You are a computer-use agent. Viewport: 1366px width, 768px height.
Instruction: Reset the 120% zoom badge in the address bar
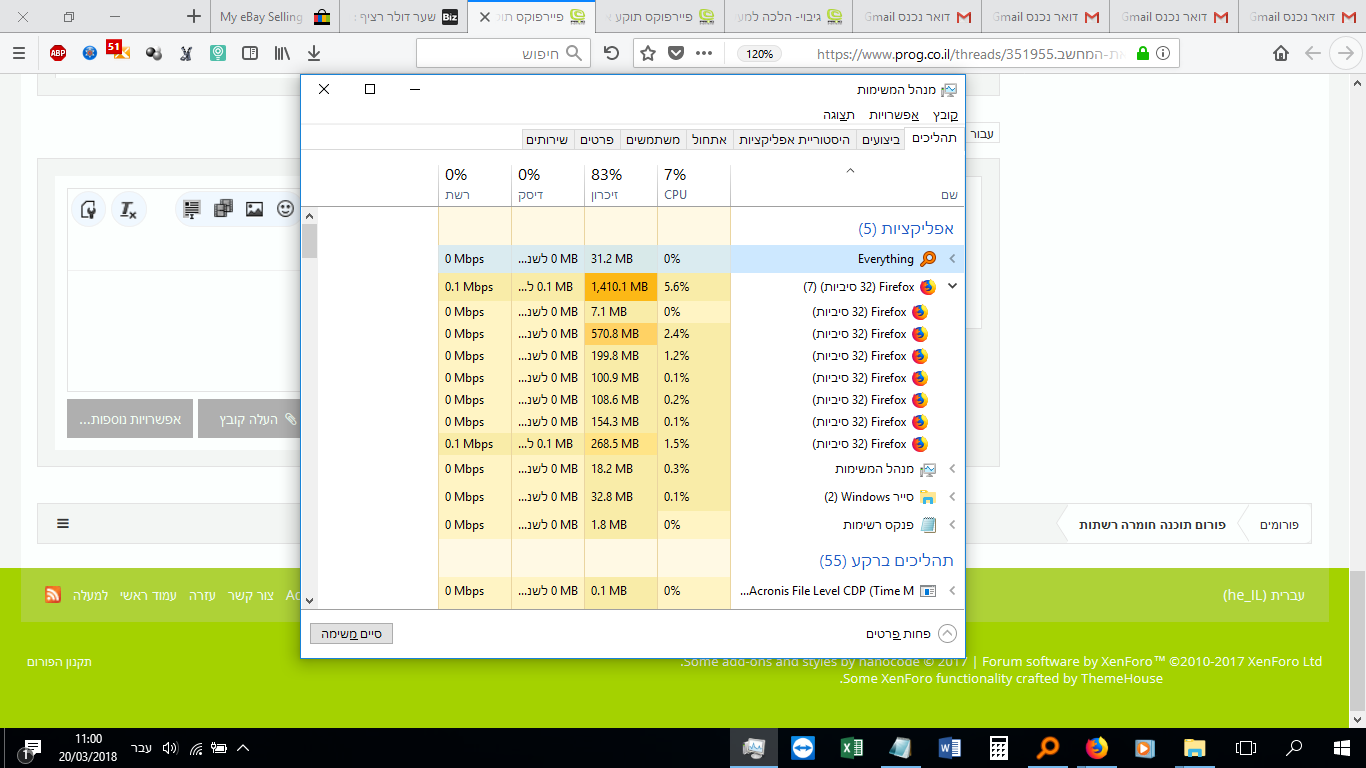coord(759,54)
